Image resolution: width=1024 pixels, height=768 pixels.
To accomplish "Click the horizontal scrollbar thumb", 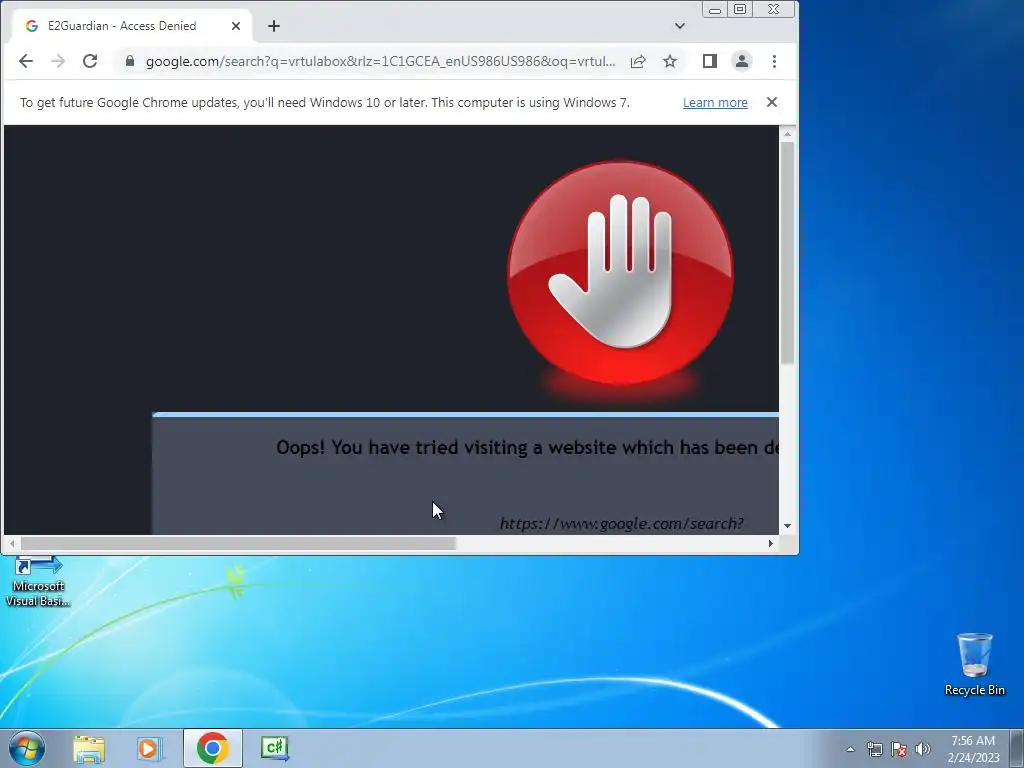I will coord(238,543).
